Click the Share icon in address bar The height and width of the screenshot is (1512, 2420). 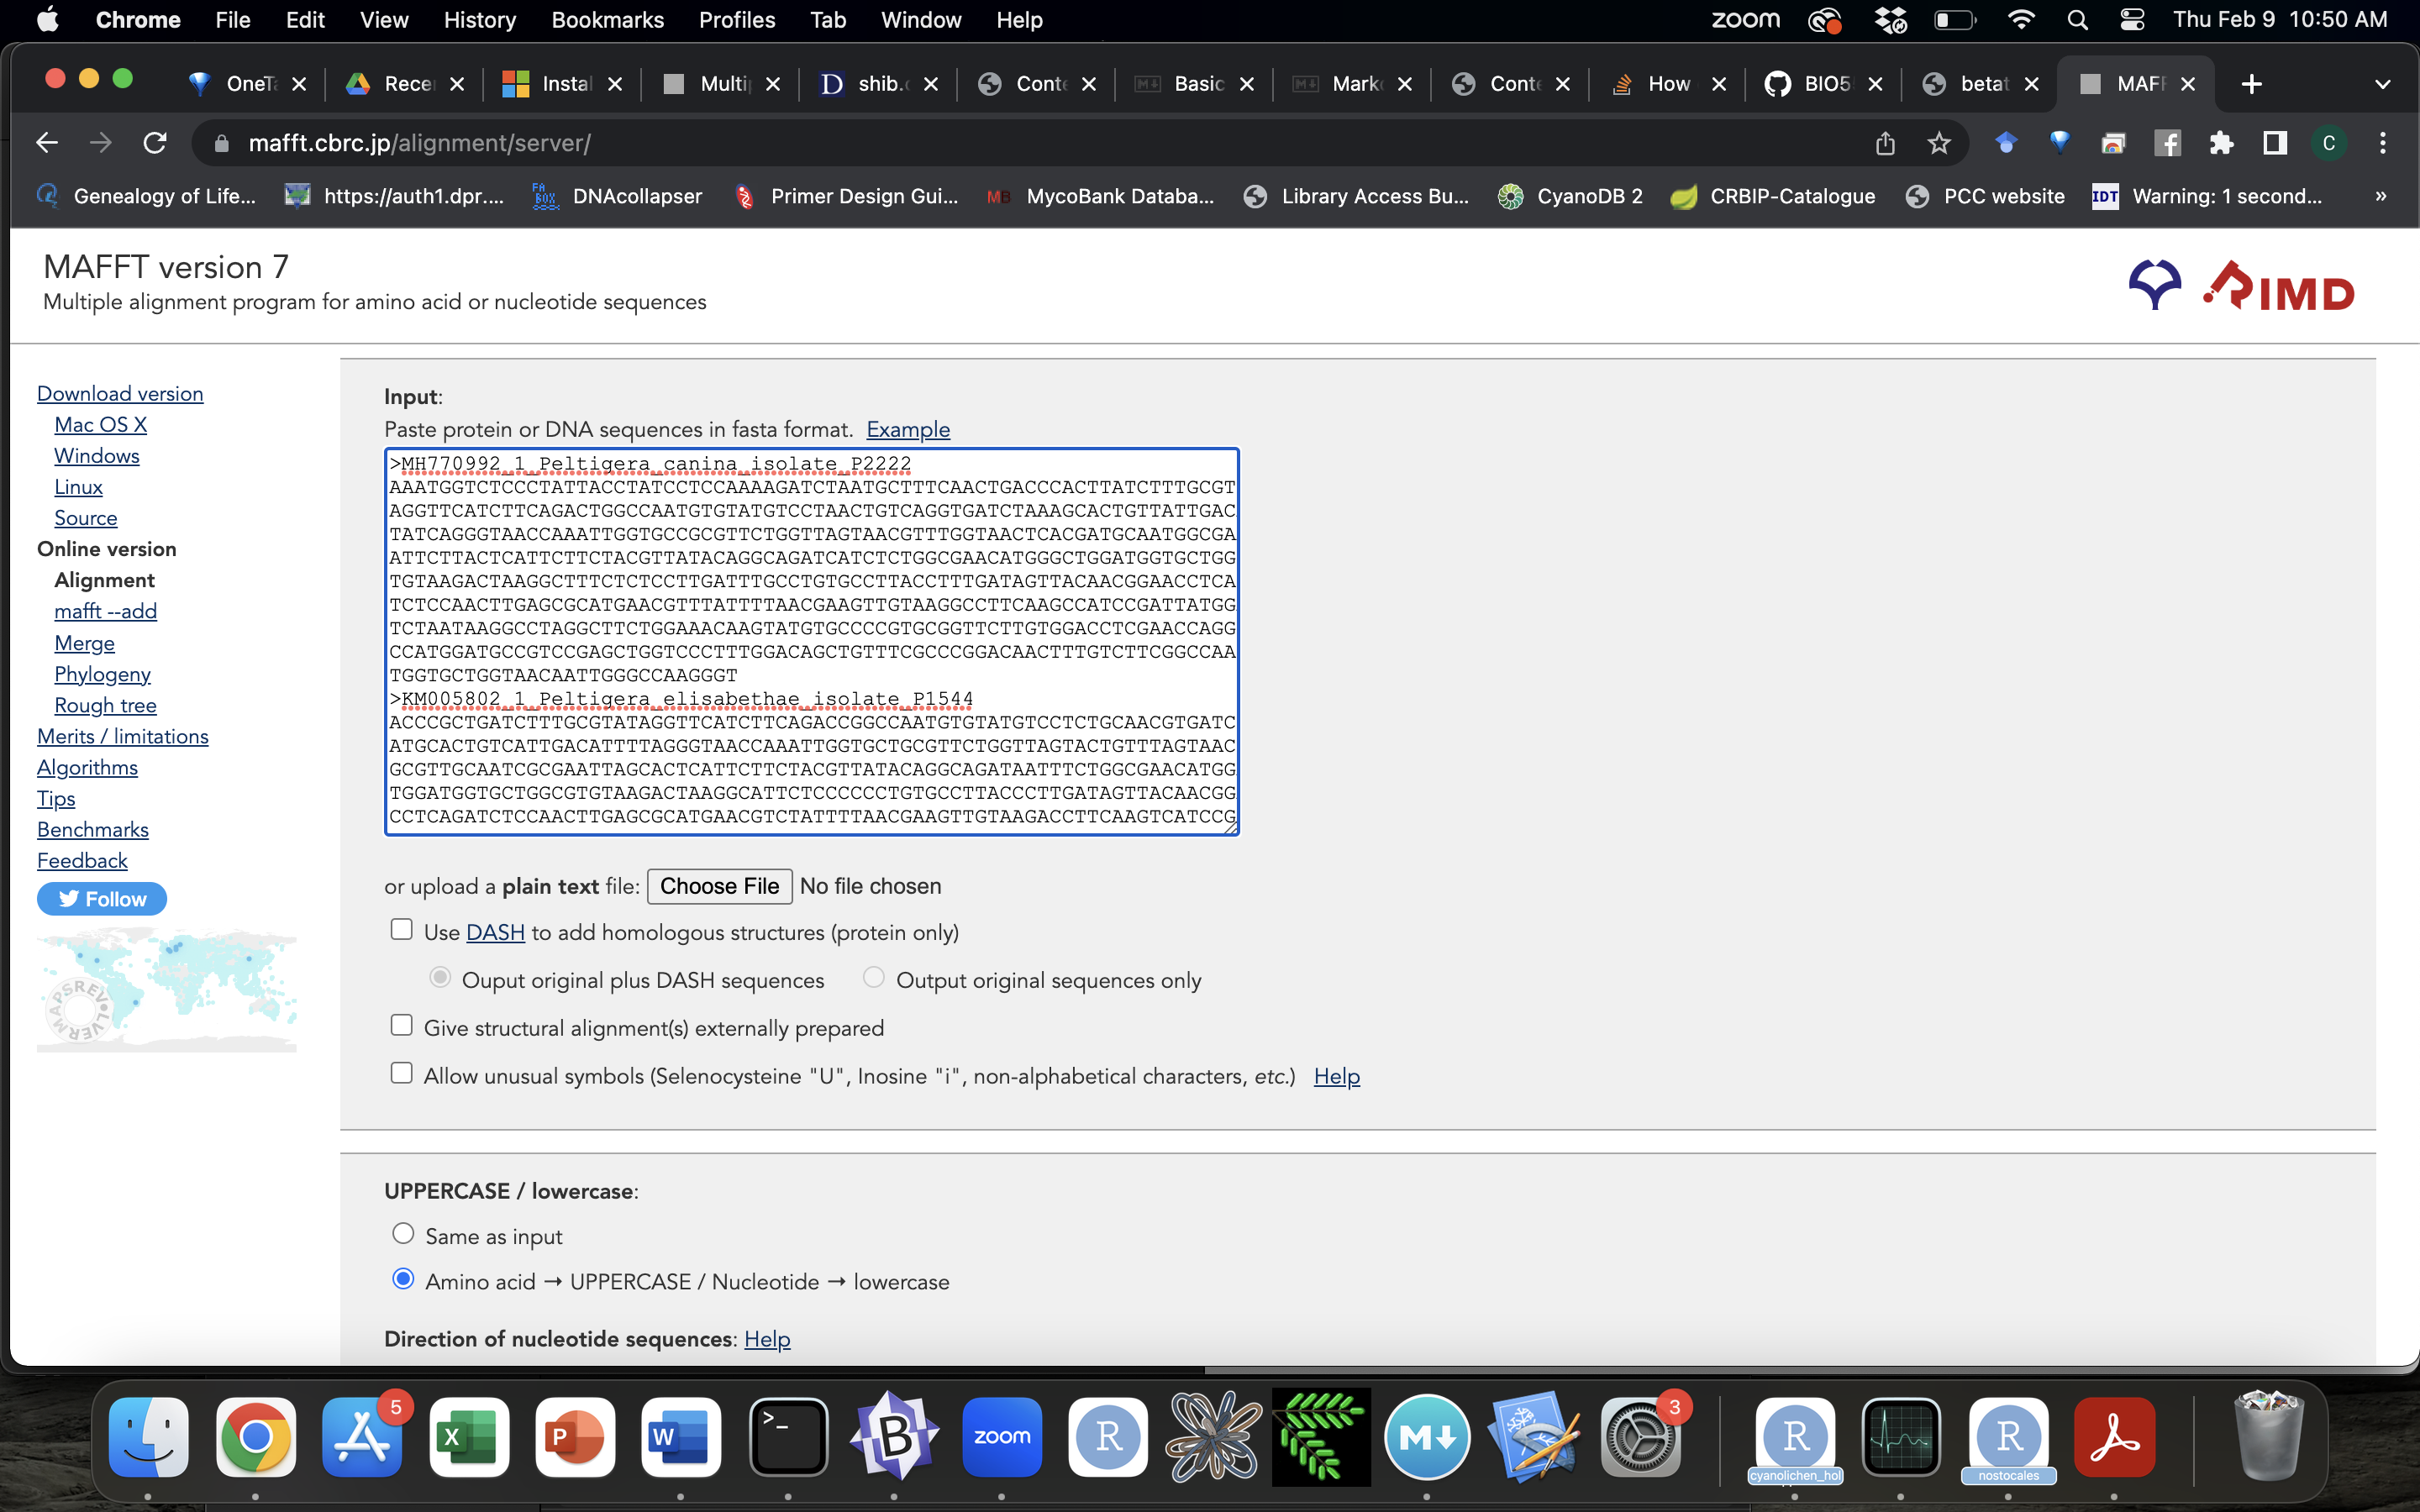pos(1885,143)
